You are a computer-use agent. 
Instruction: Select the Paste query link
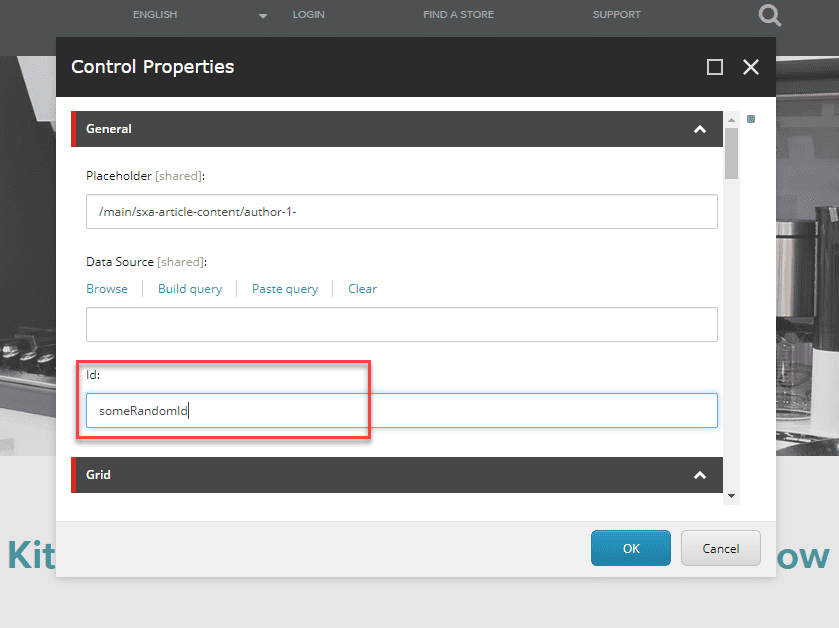pos(285,289)
